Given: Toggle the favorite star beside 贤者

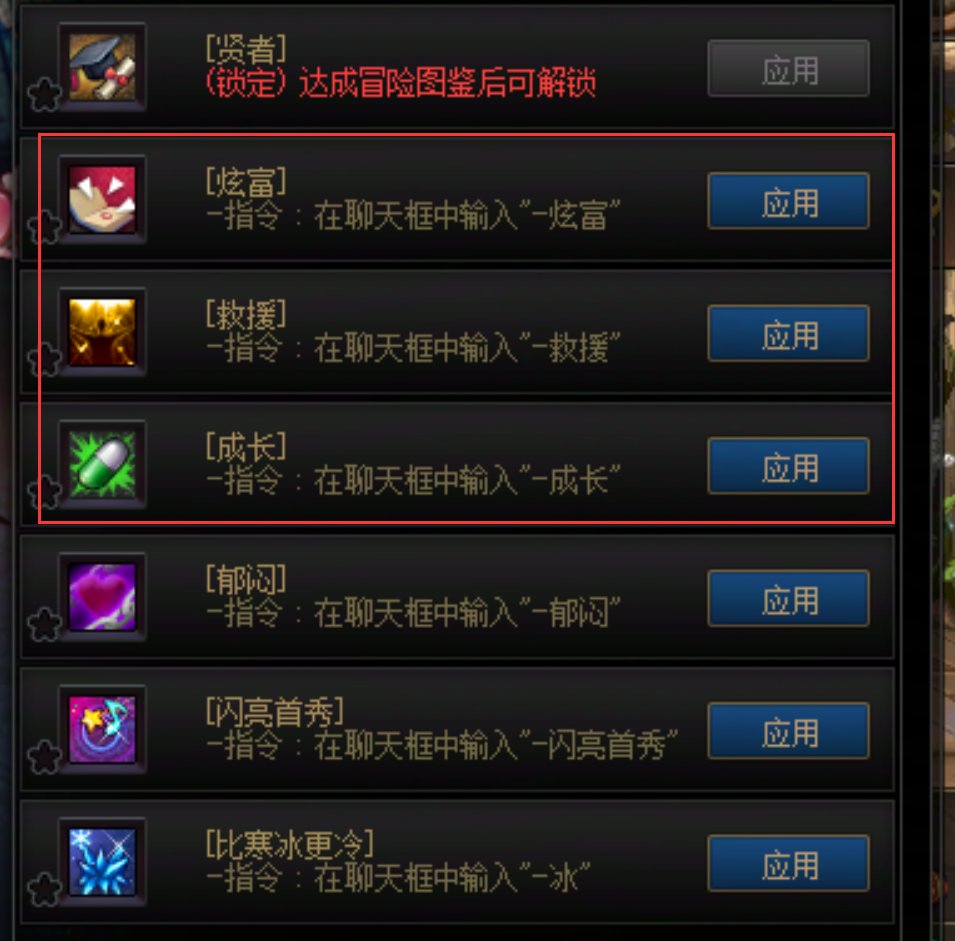Looking at the screenshot, I should 44,94.
